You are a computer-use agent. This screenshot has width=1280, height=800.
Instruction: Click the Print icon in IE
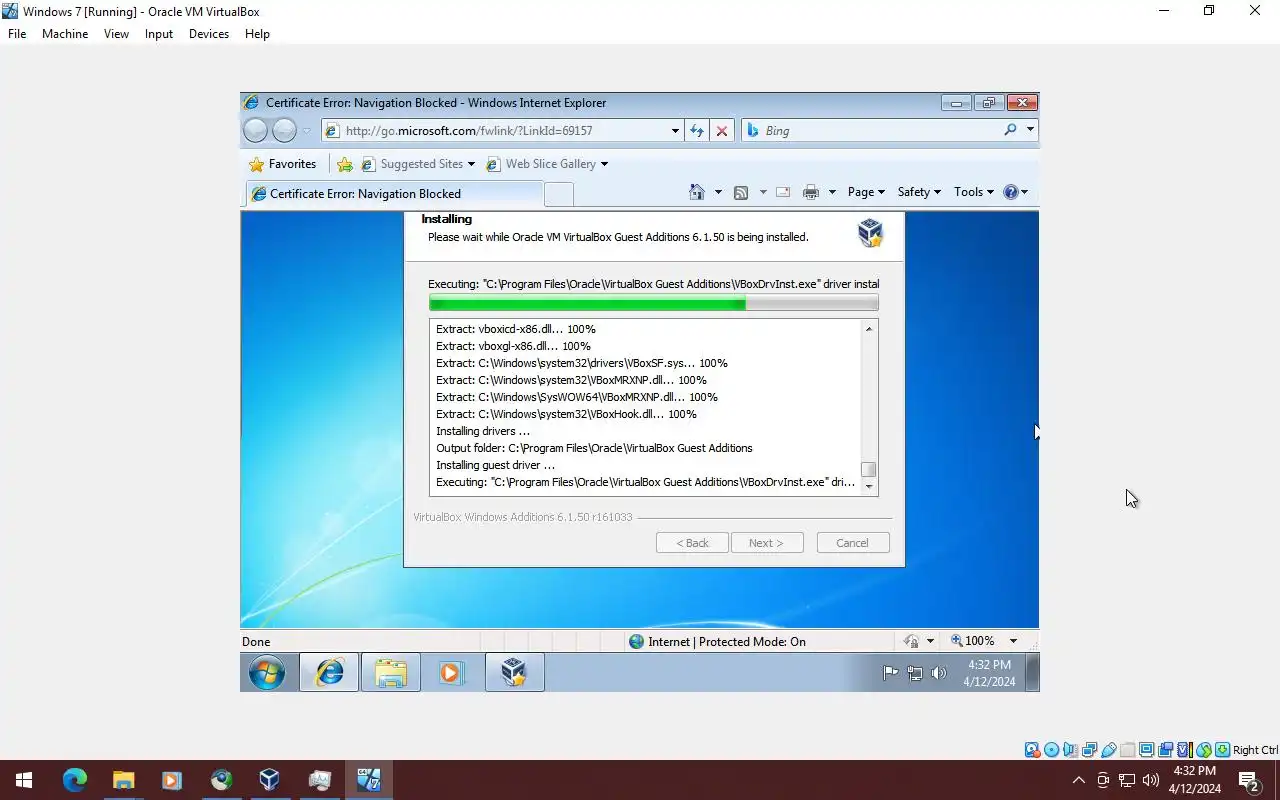coord(811,192)
